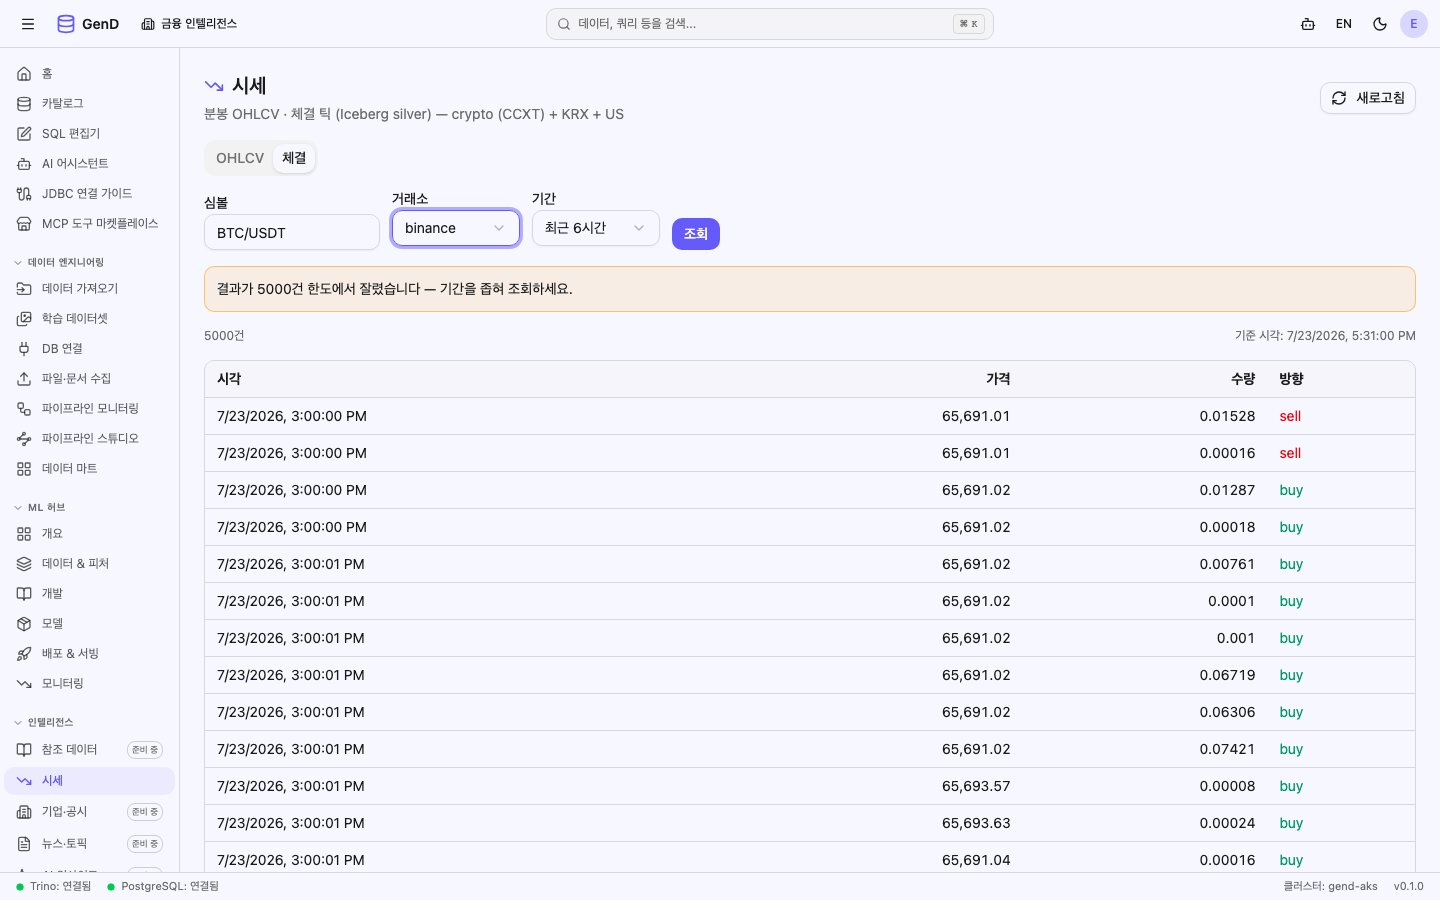
Task: Click the sell label in 0.00016 row at 3:00:00
Action: (1290, 453)
